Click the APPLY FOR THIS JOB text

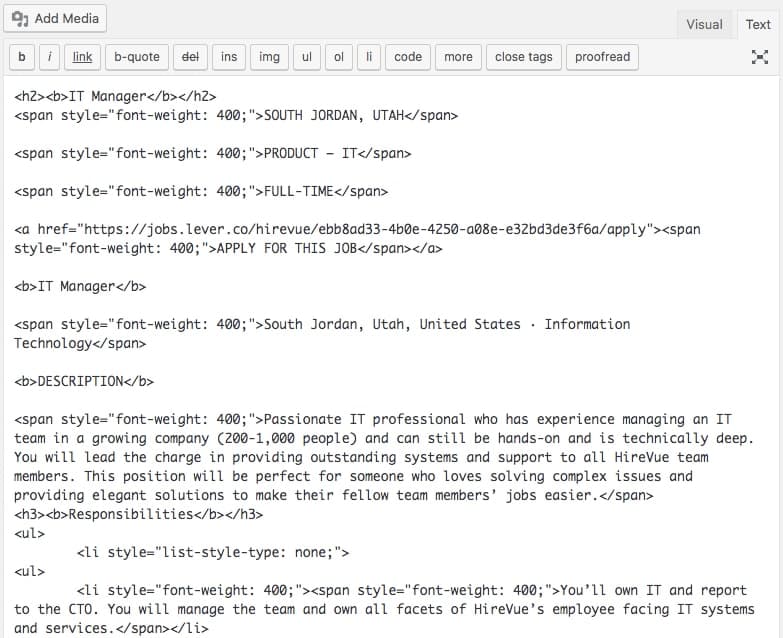click(x=287, y=249)
